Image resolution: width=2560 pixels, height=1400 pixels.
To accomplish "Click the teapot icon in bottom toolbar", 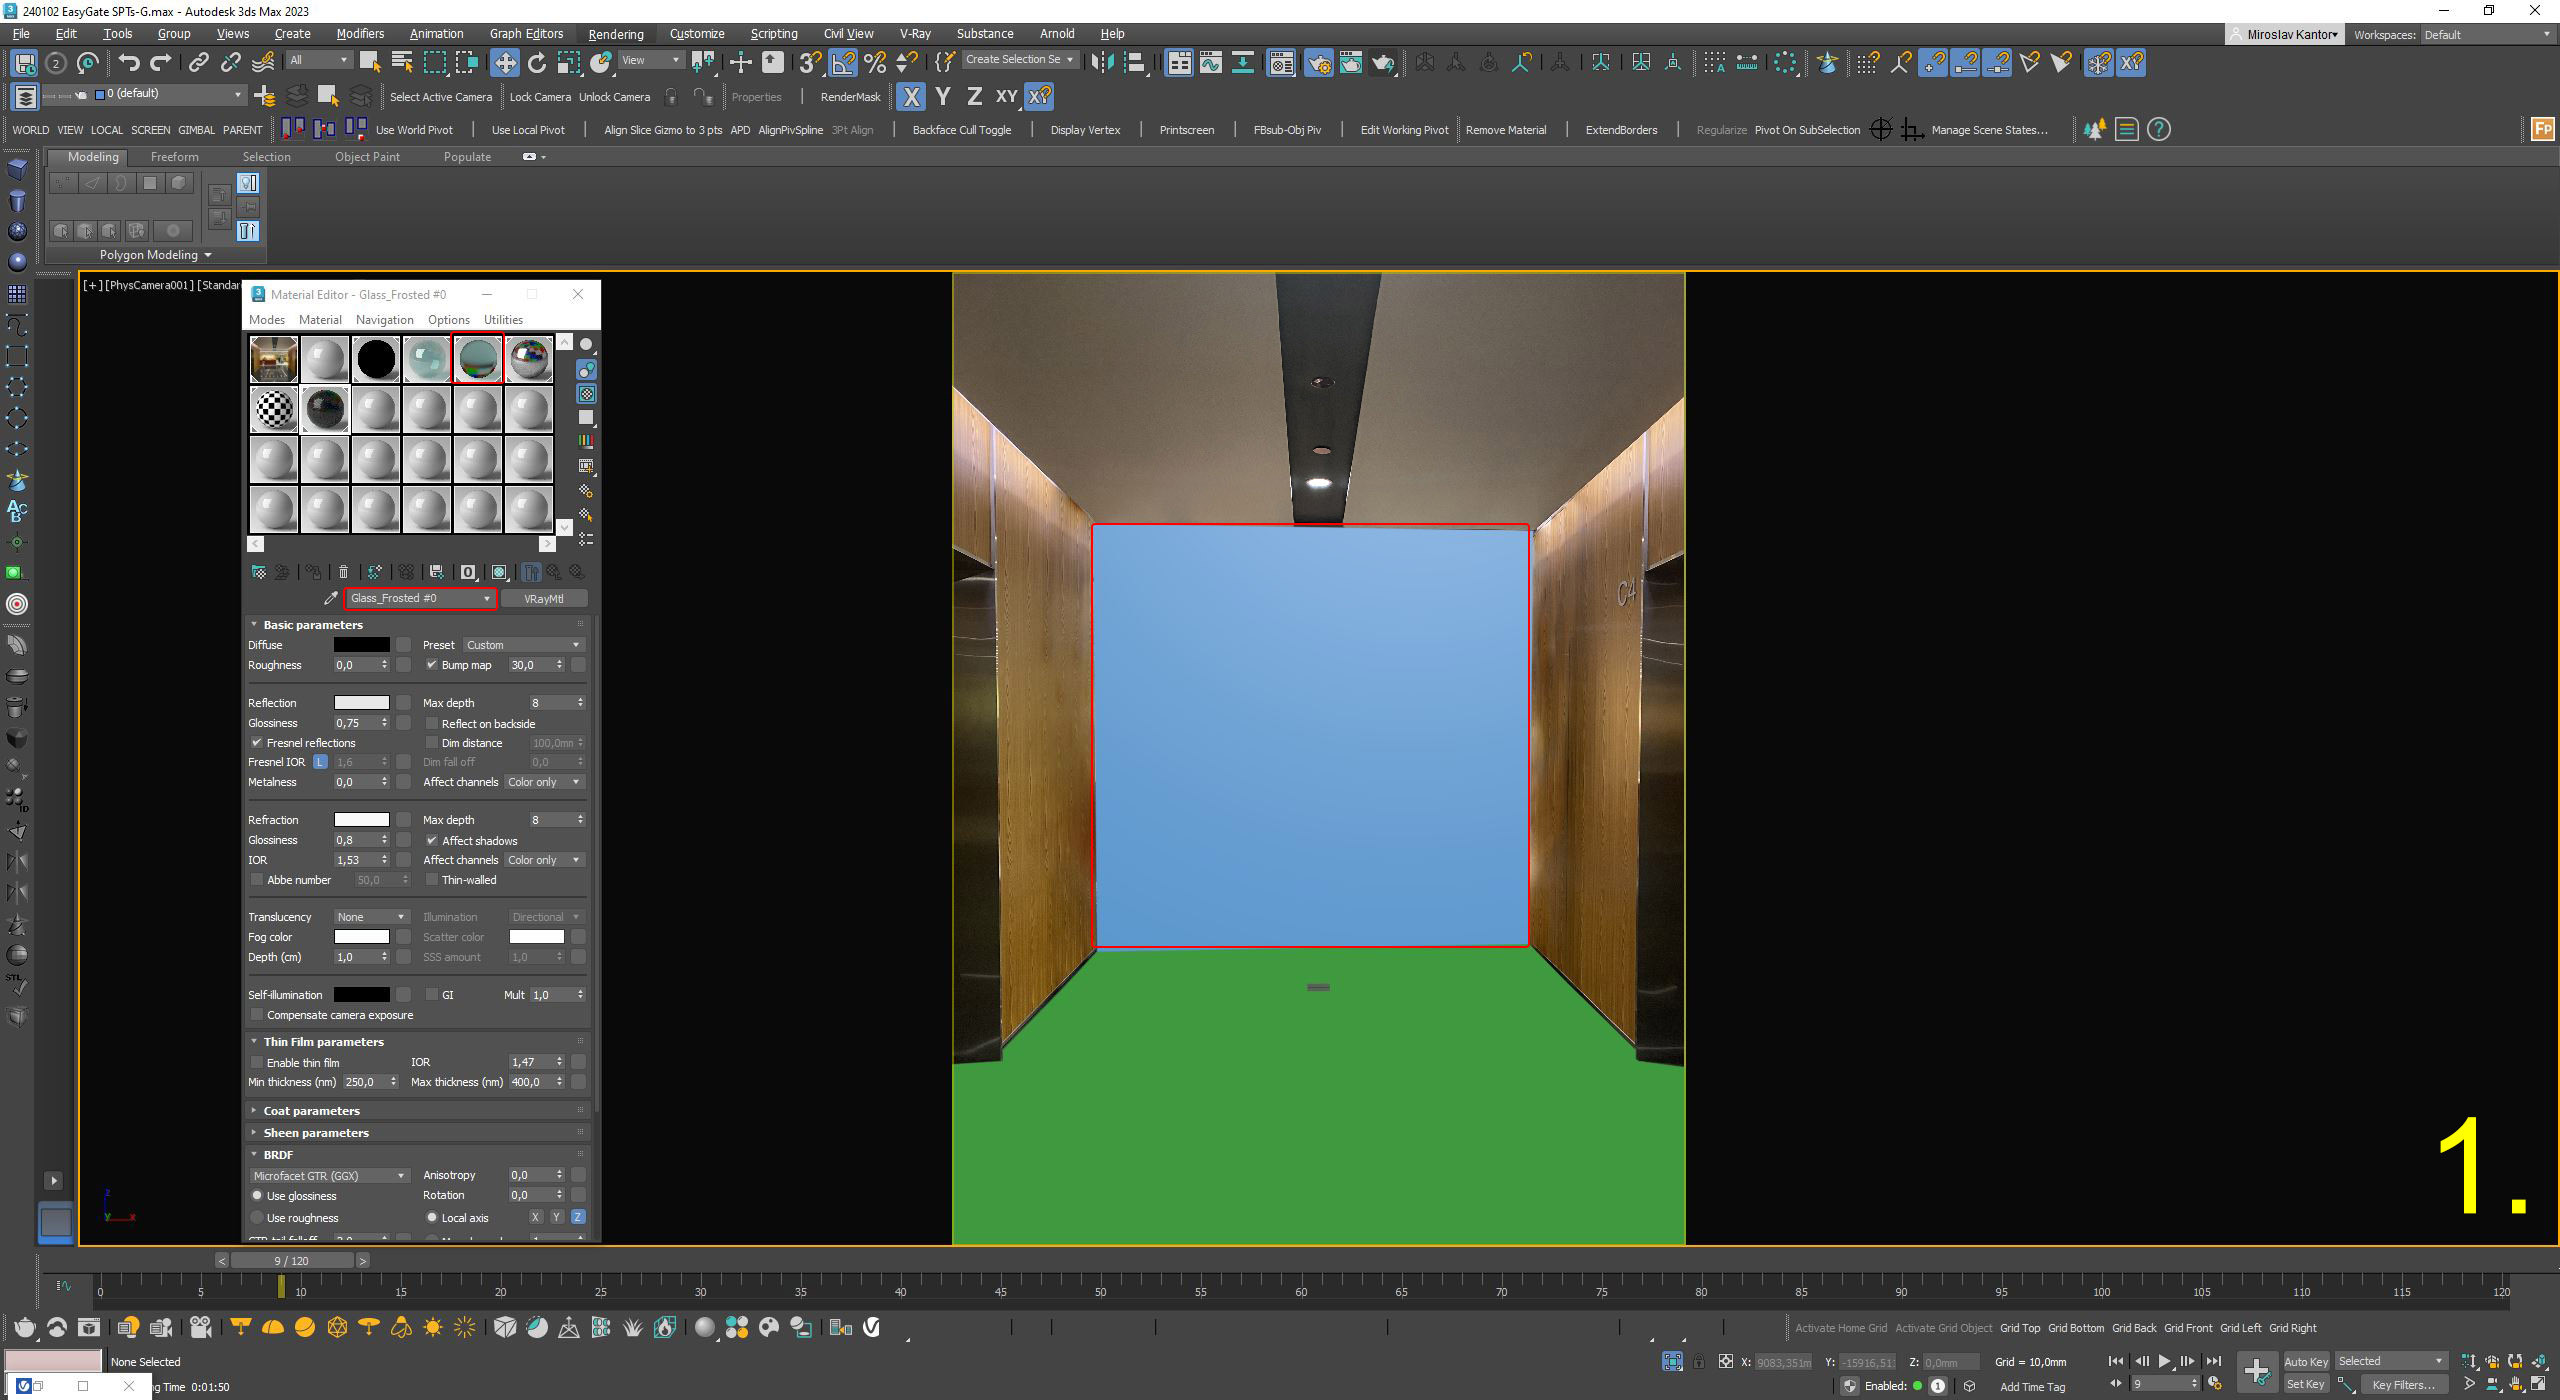I will (24, 1327).
